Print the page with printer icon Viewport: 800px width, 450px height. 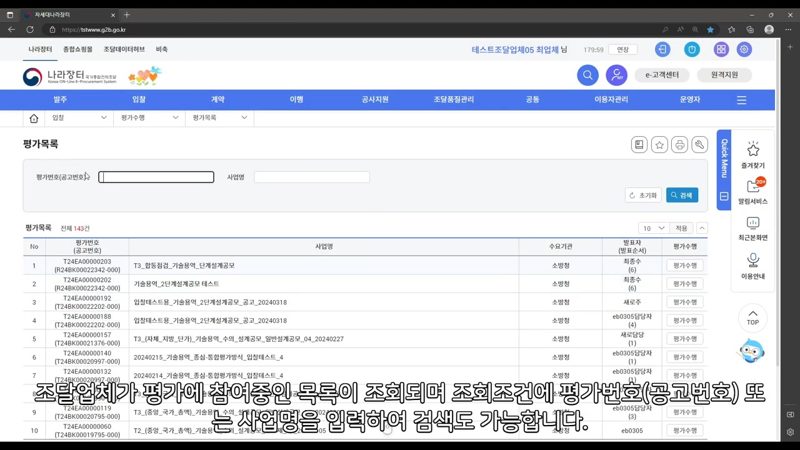point(680,145)
